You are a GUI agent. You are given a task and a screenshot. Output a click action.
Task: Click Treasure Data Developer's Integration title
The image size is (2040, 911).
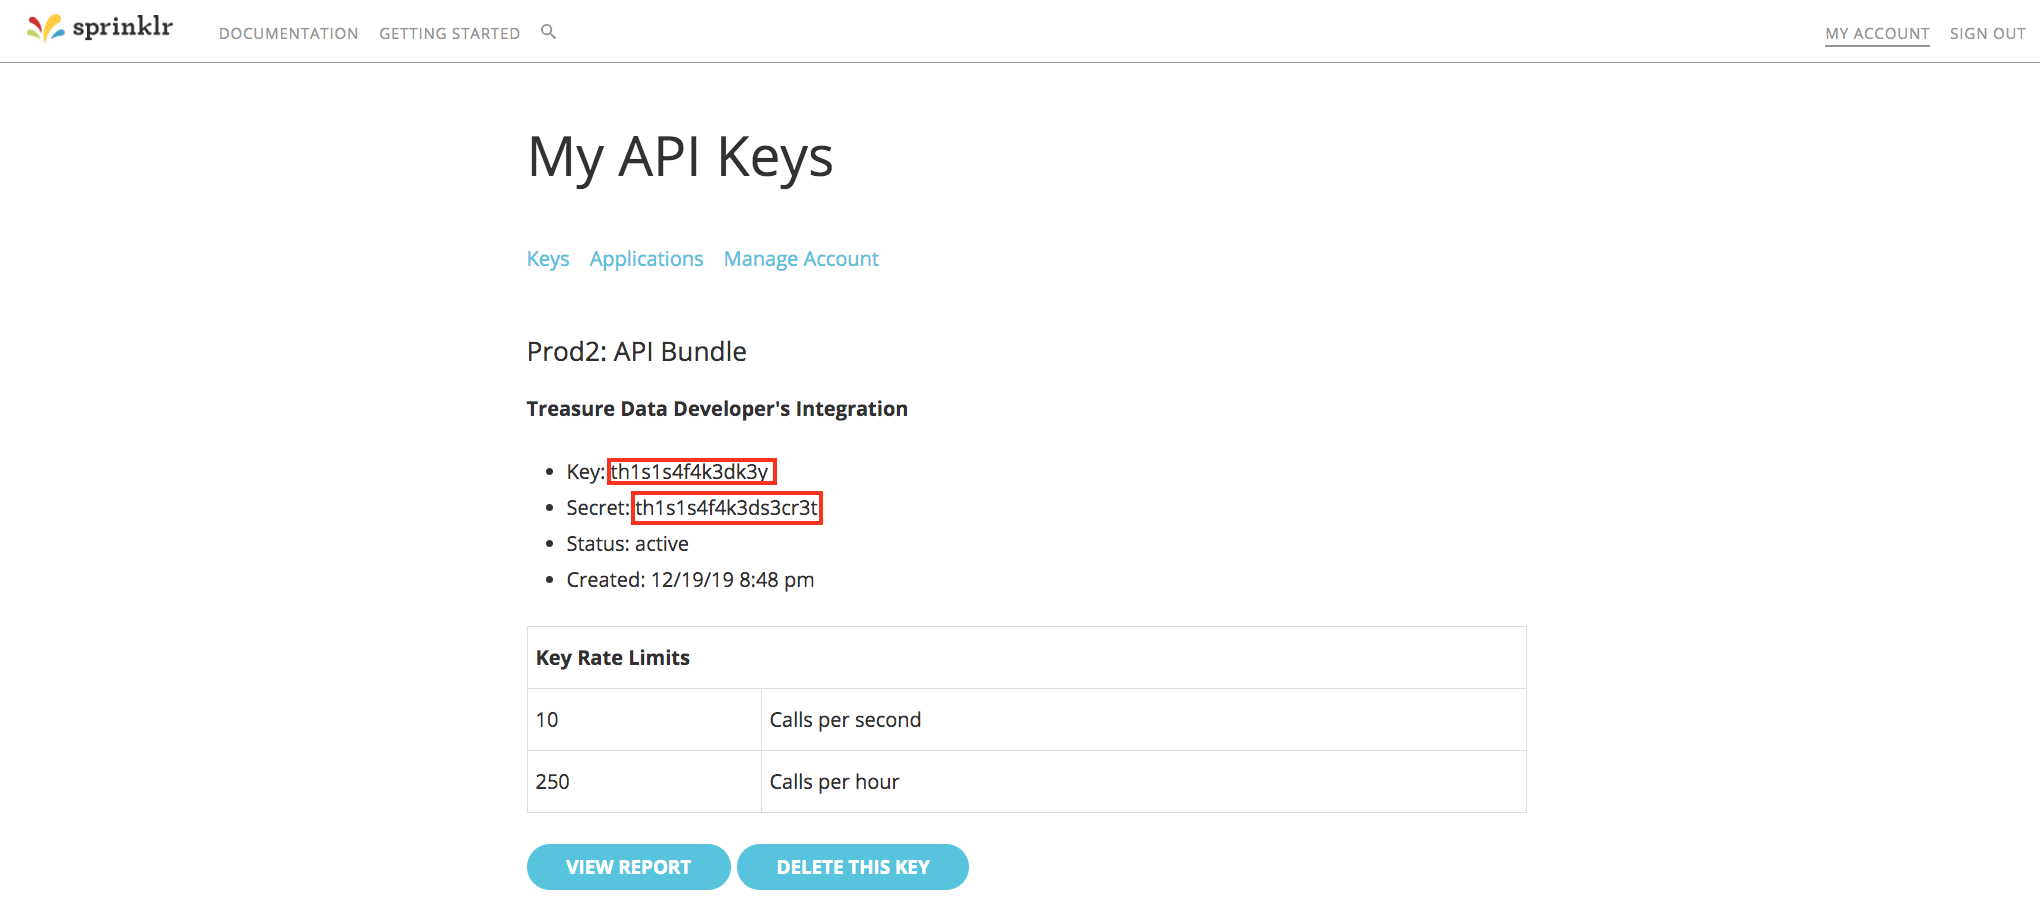point(717,409)
